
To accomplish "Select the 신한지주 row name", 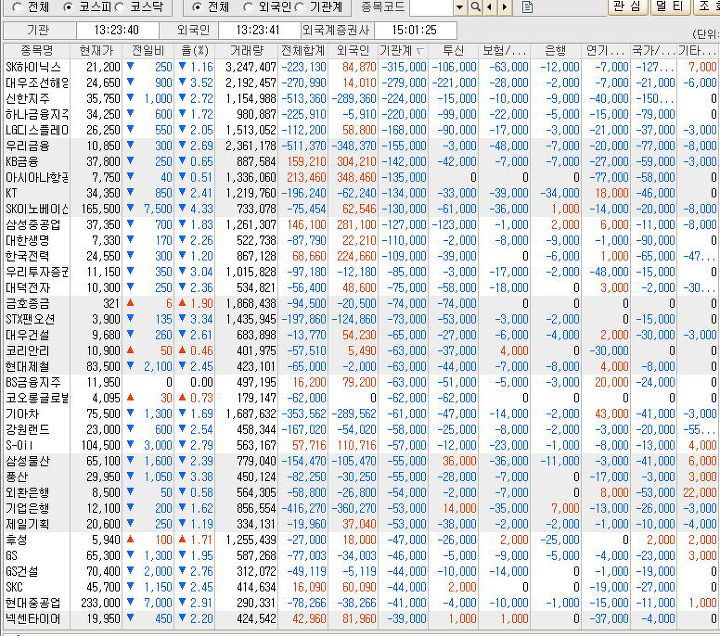I will tap(27, 99).
